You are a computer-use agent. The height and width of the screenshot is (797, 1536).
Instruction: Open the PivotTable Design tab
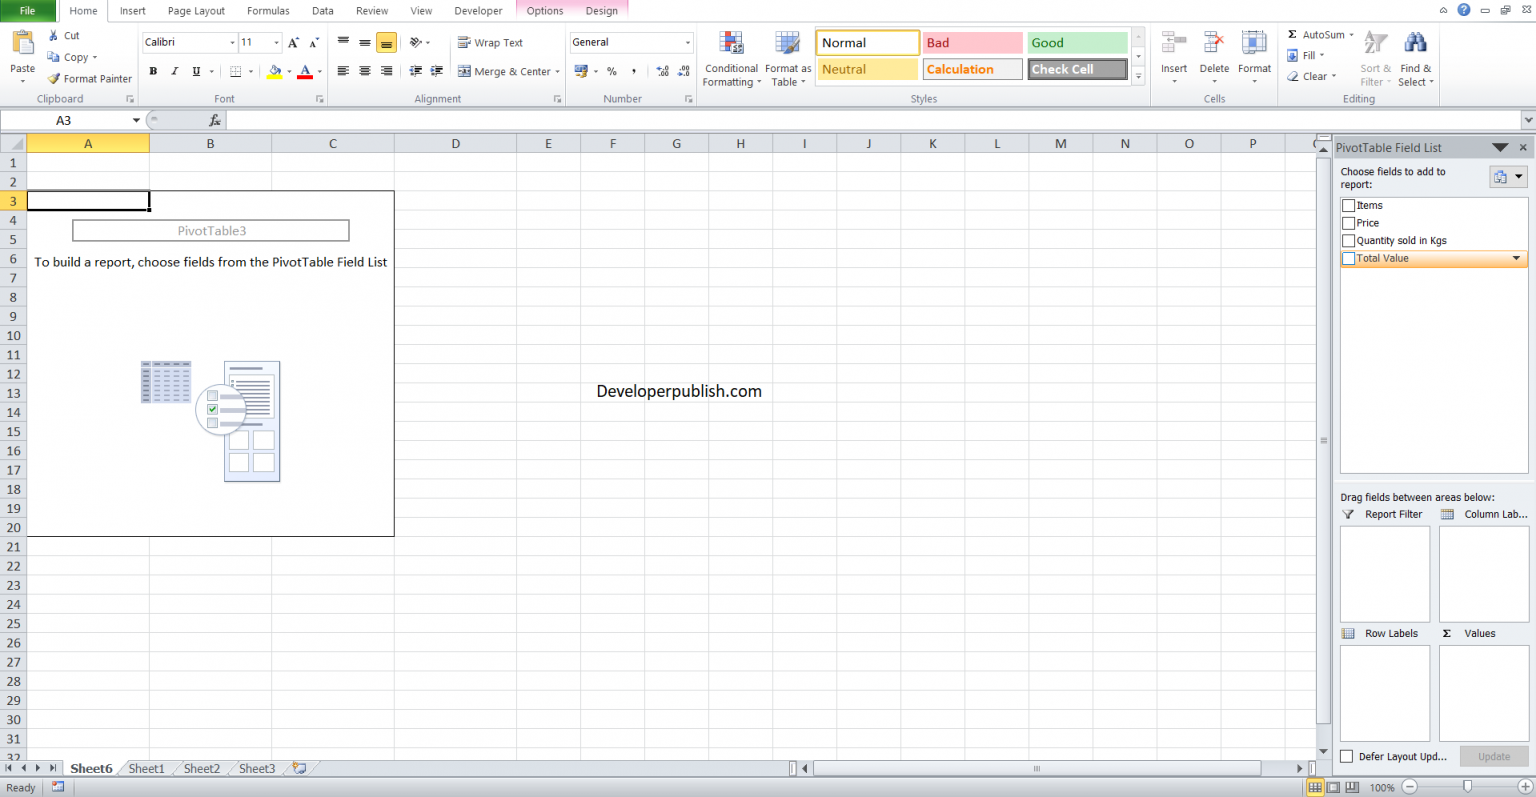tap(601, 11)
